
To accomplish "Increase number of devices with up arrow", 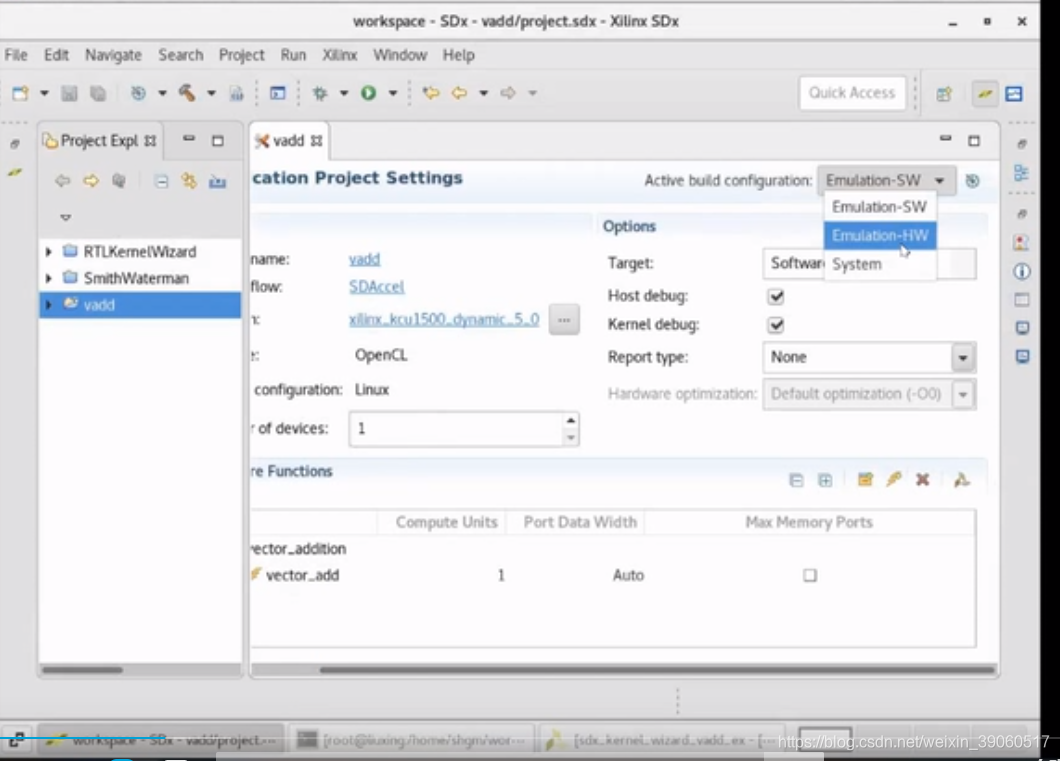I will click(571, 420).
